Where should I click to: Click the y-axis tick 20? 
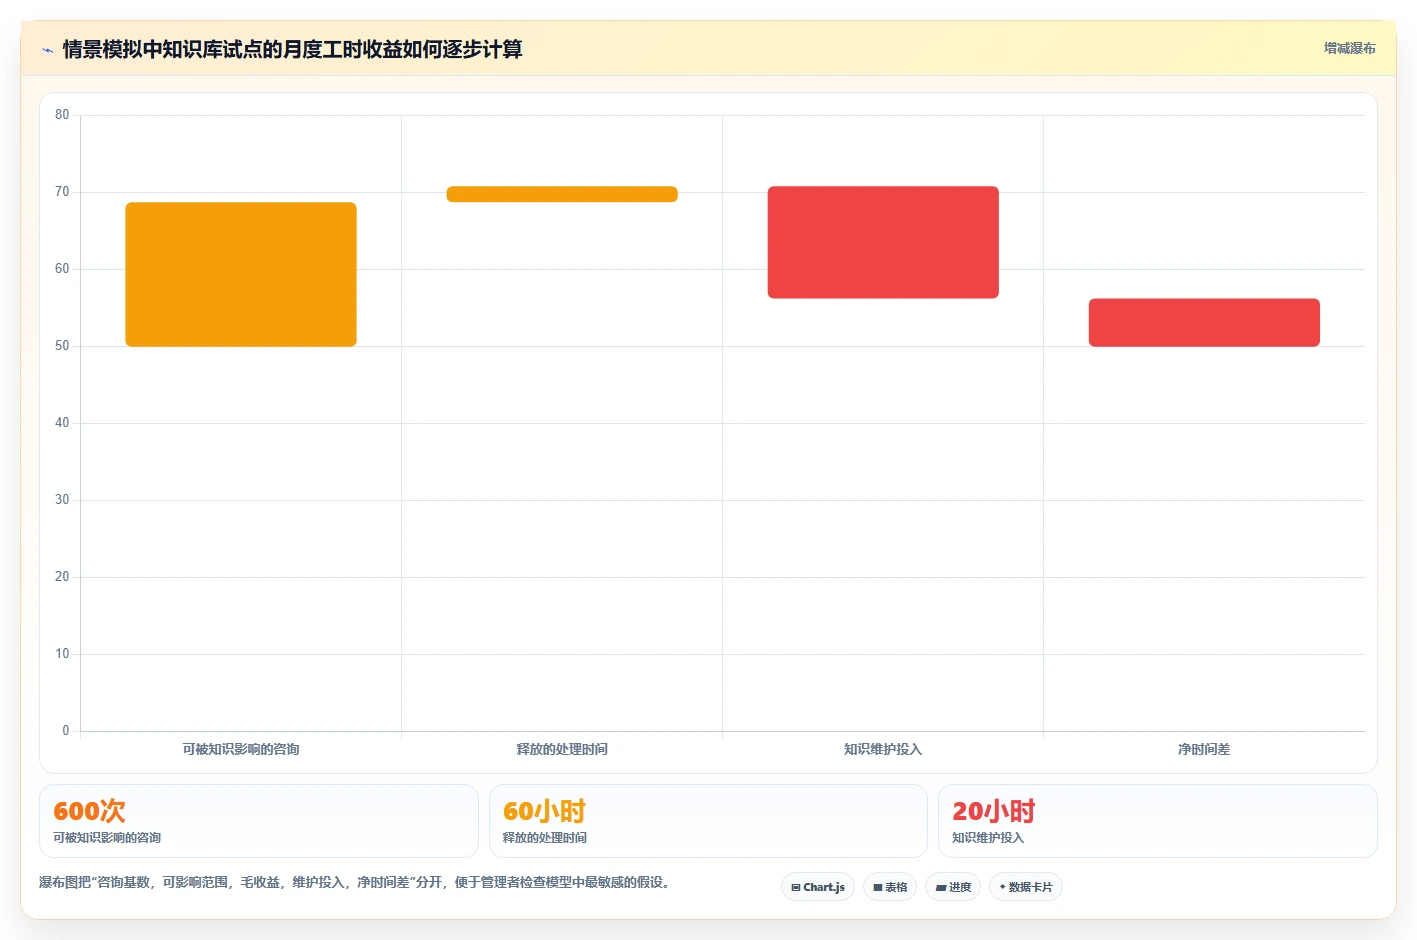point(62,577)
